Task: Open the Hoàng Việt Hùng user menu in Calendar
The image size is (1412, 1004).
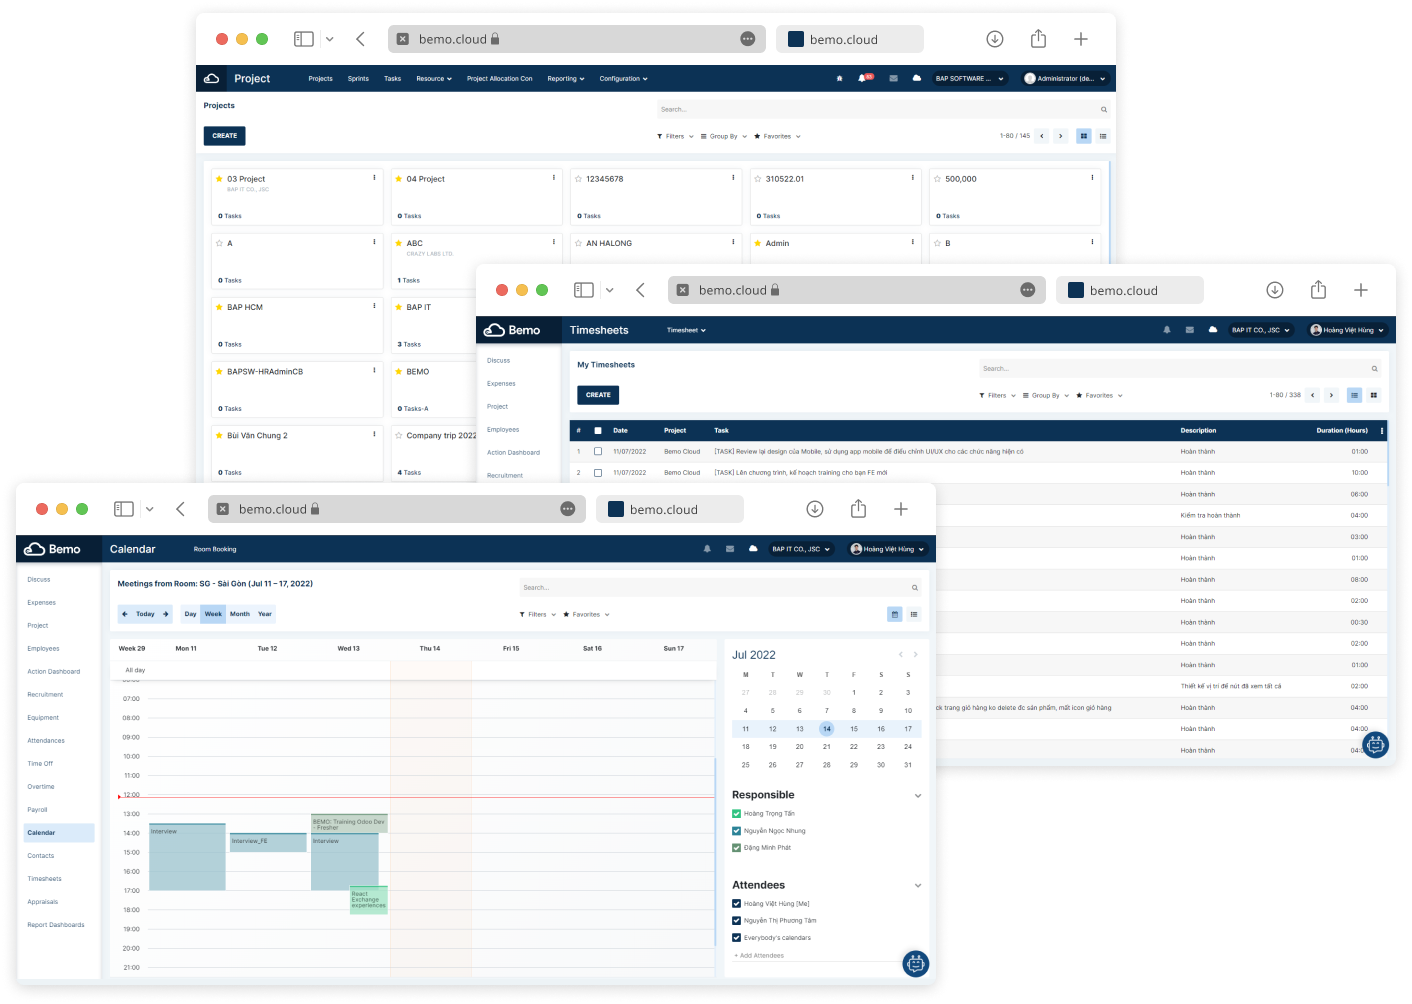Action: coord(888,549)
